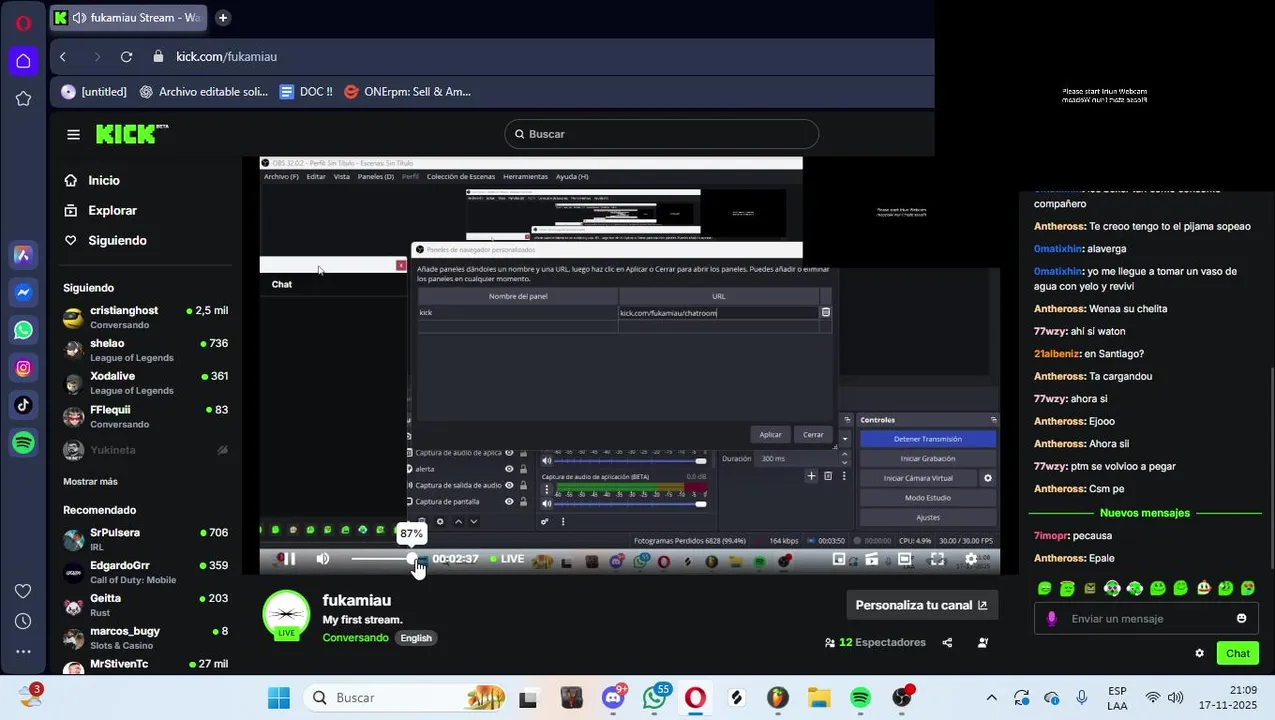Viewport: 1275px width, 720px height.
Task: Open Archivo (F) menu in OBS
Action: [281, 176]
